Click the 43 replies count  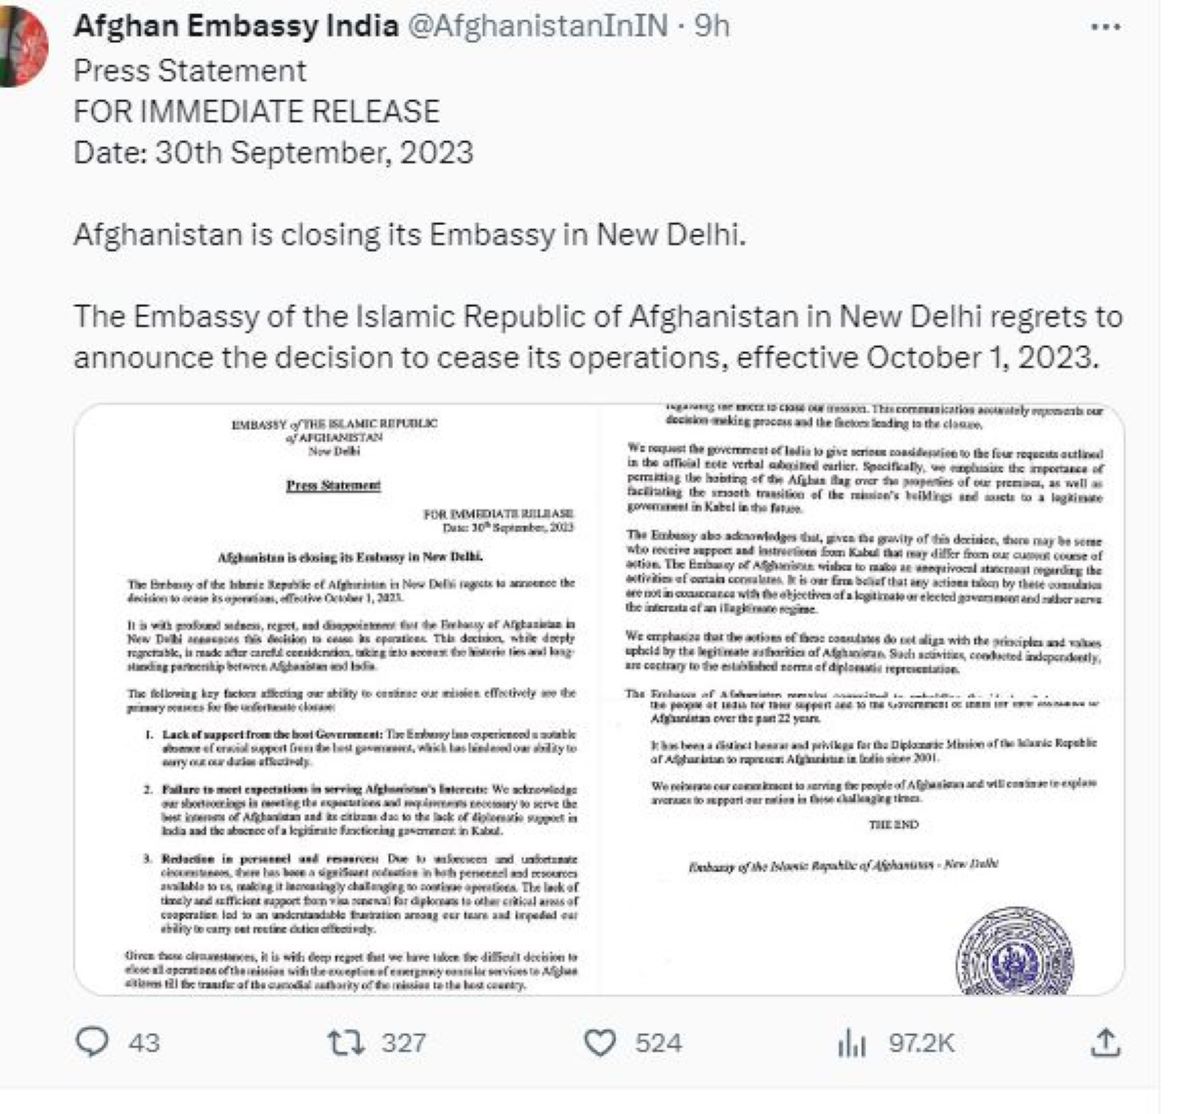pos(144,1044)
